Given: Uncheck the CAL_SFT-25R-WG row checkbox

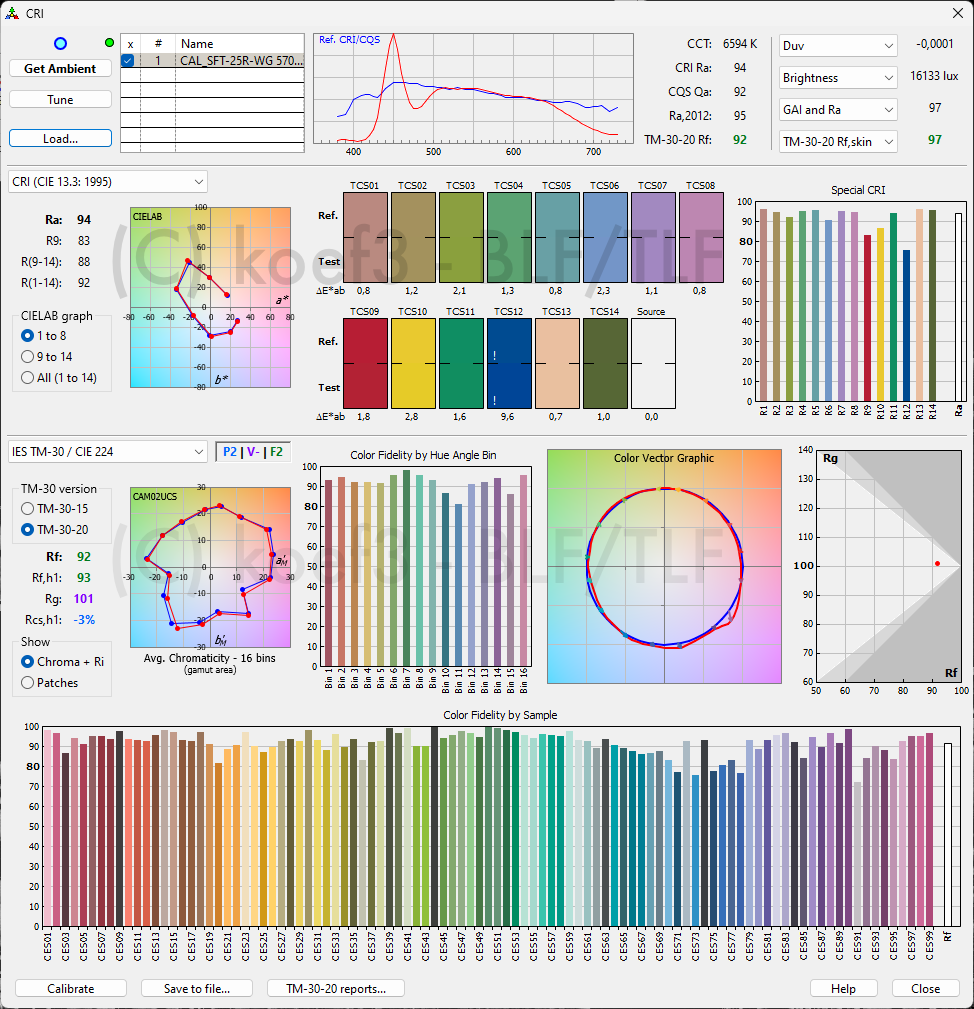Looking at the screenshot, I should pyautogui.click(x=129, y=61).
